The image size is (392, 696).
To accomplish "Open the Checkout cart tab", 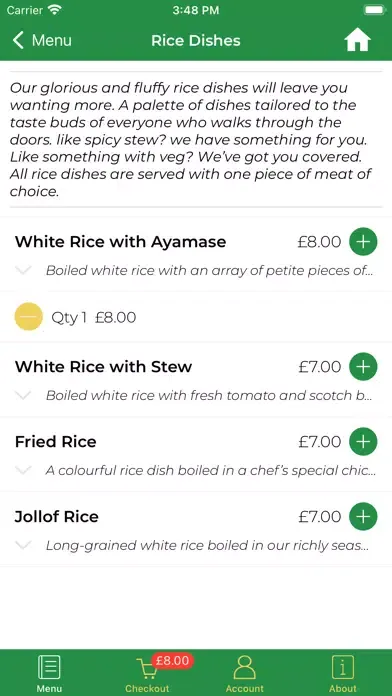I will [x=147, y=673].
